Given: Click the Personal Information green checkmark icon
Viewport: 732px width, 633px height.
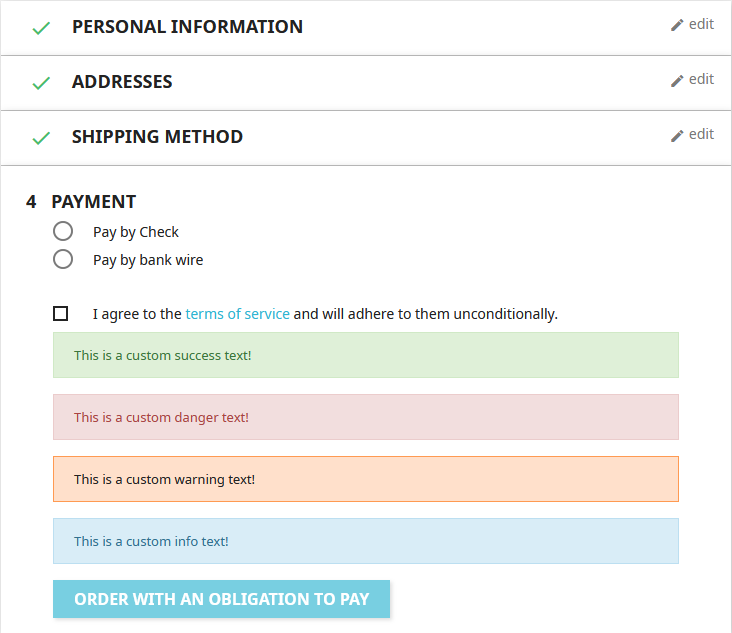Looking at the screenshot, I should (x=41, y=28).
